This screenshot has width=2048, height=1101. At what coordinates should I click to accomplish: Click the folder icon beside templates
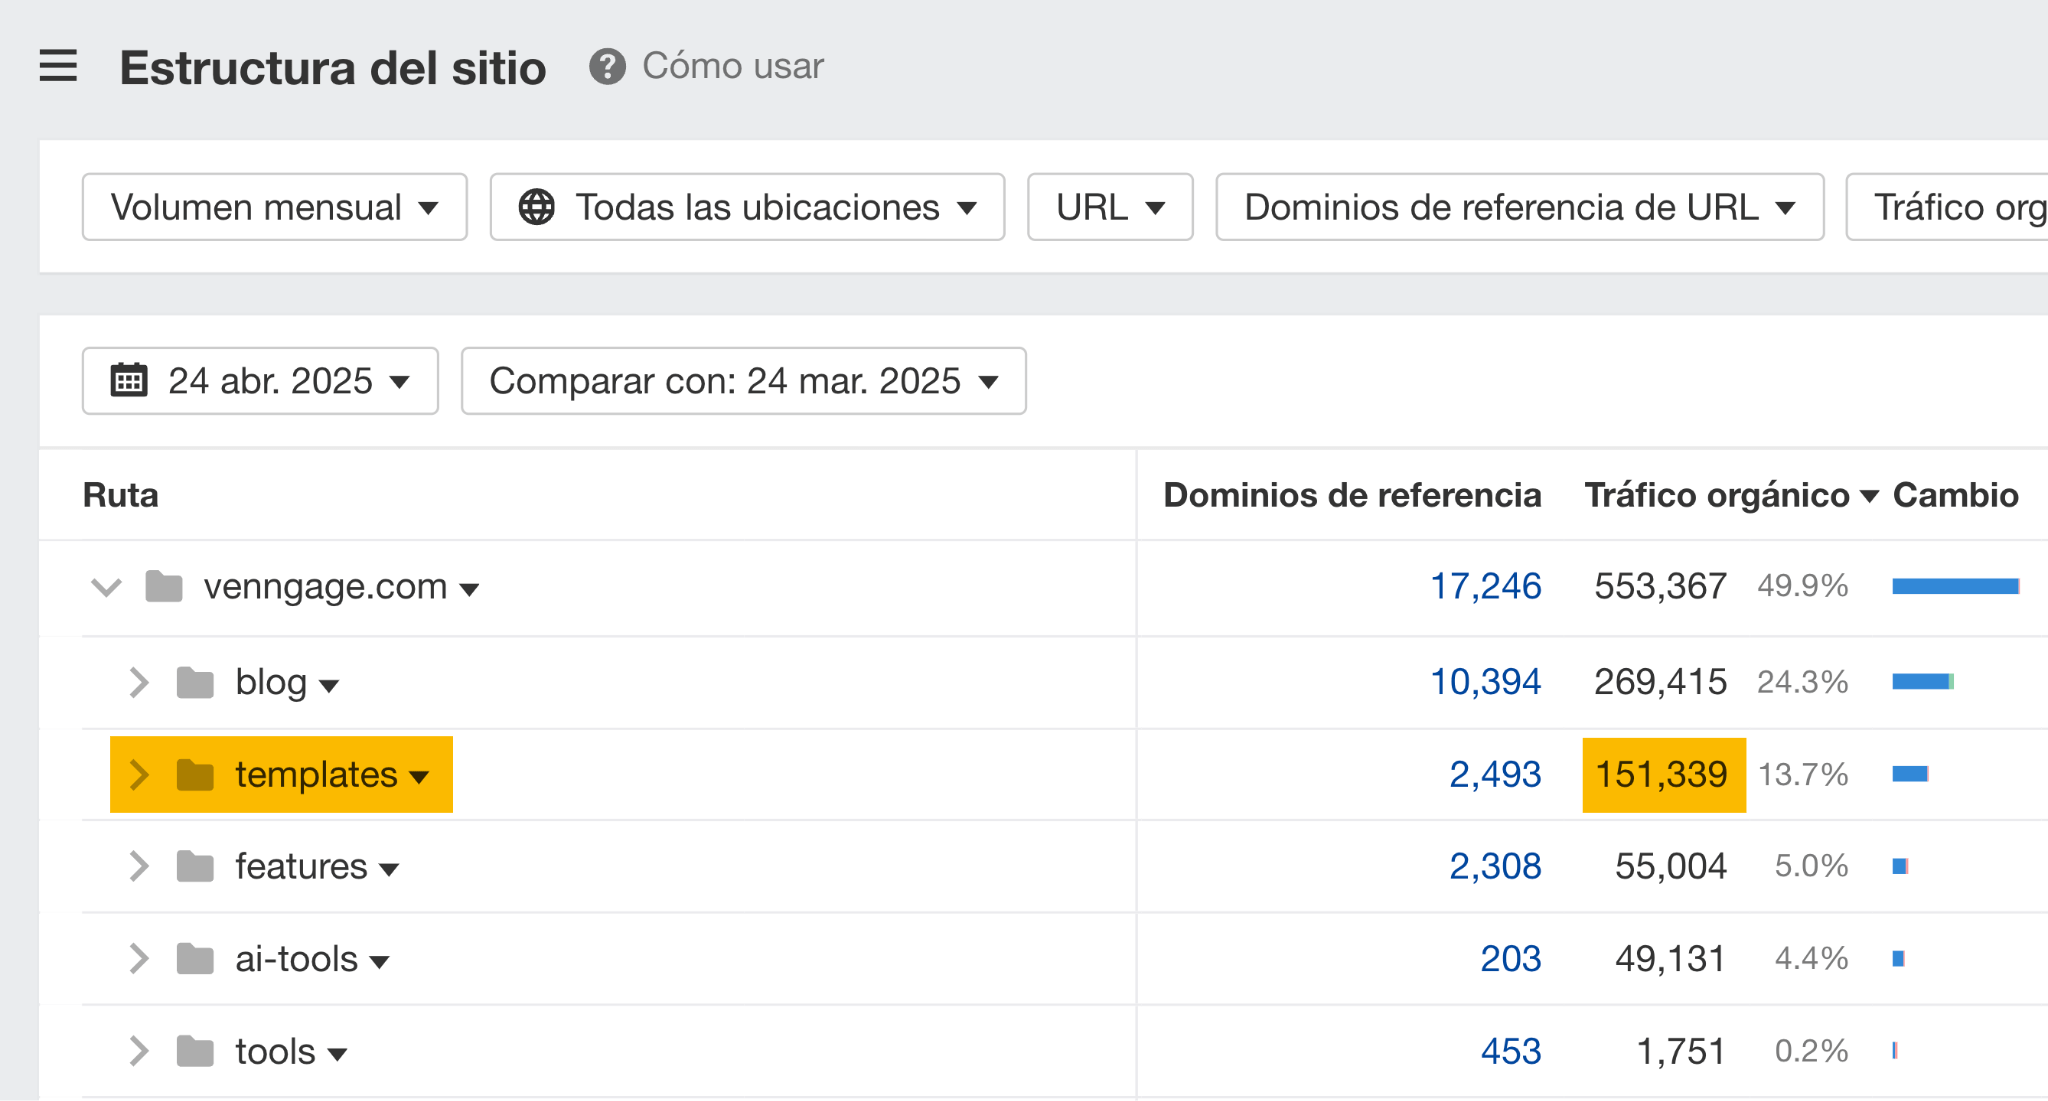196,774
